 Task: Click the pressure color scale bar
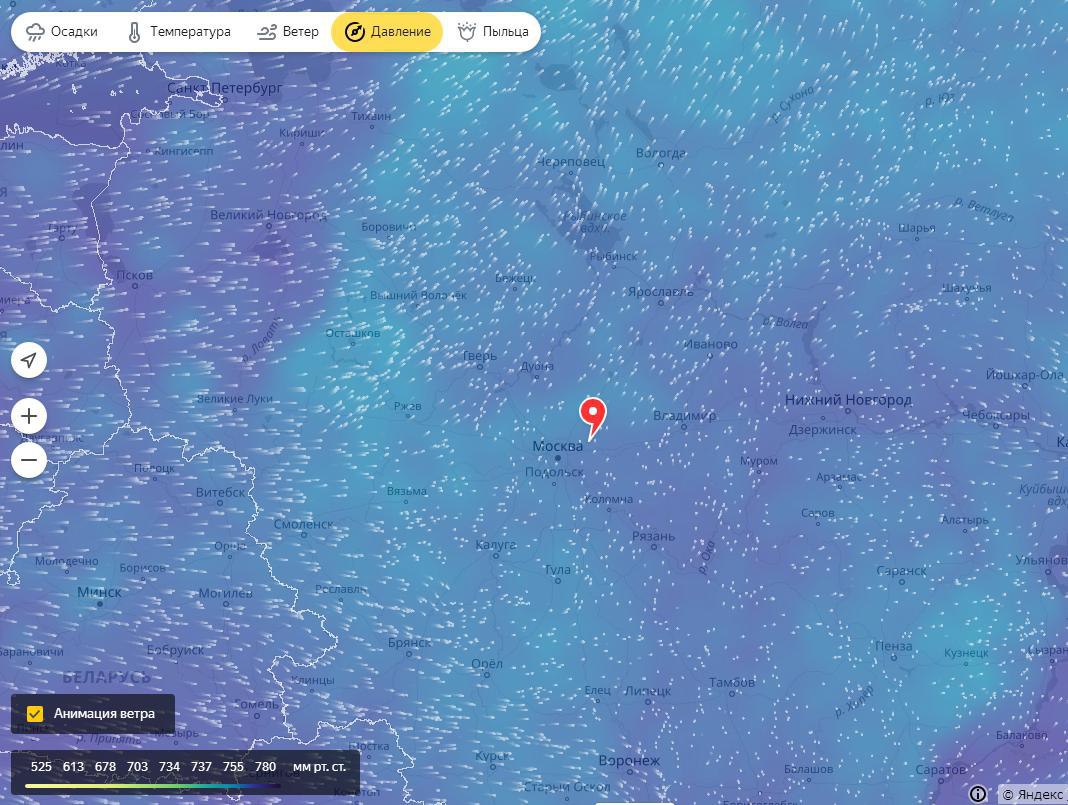point(153,786)
